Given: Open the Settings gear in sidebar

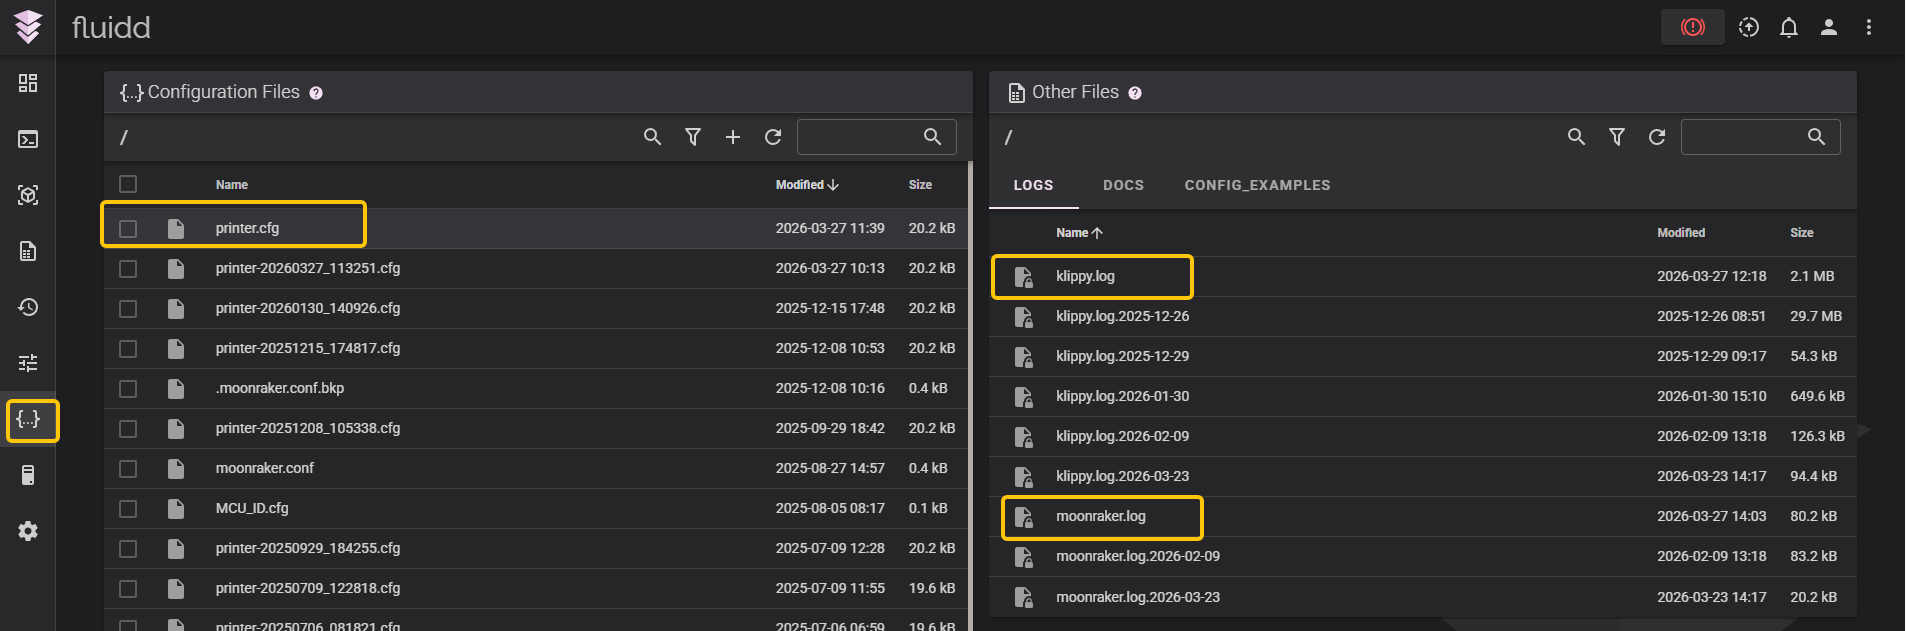Looking at the screenshot, I should [28, 531].
